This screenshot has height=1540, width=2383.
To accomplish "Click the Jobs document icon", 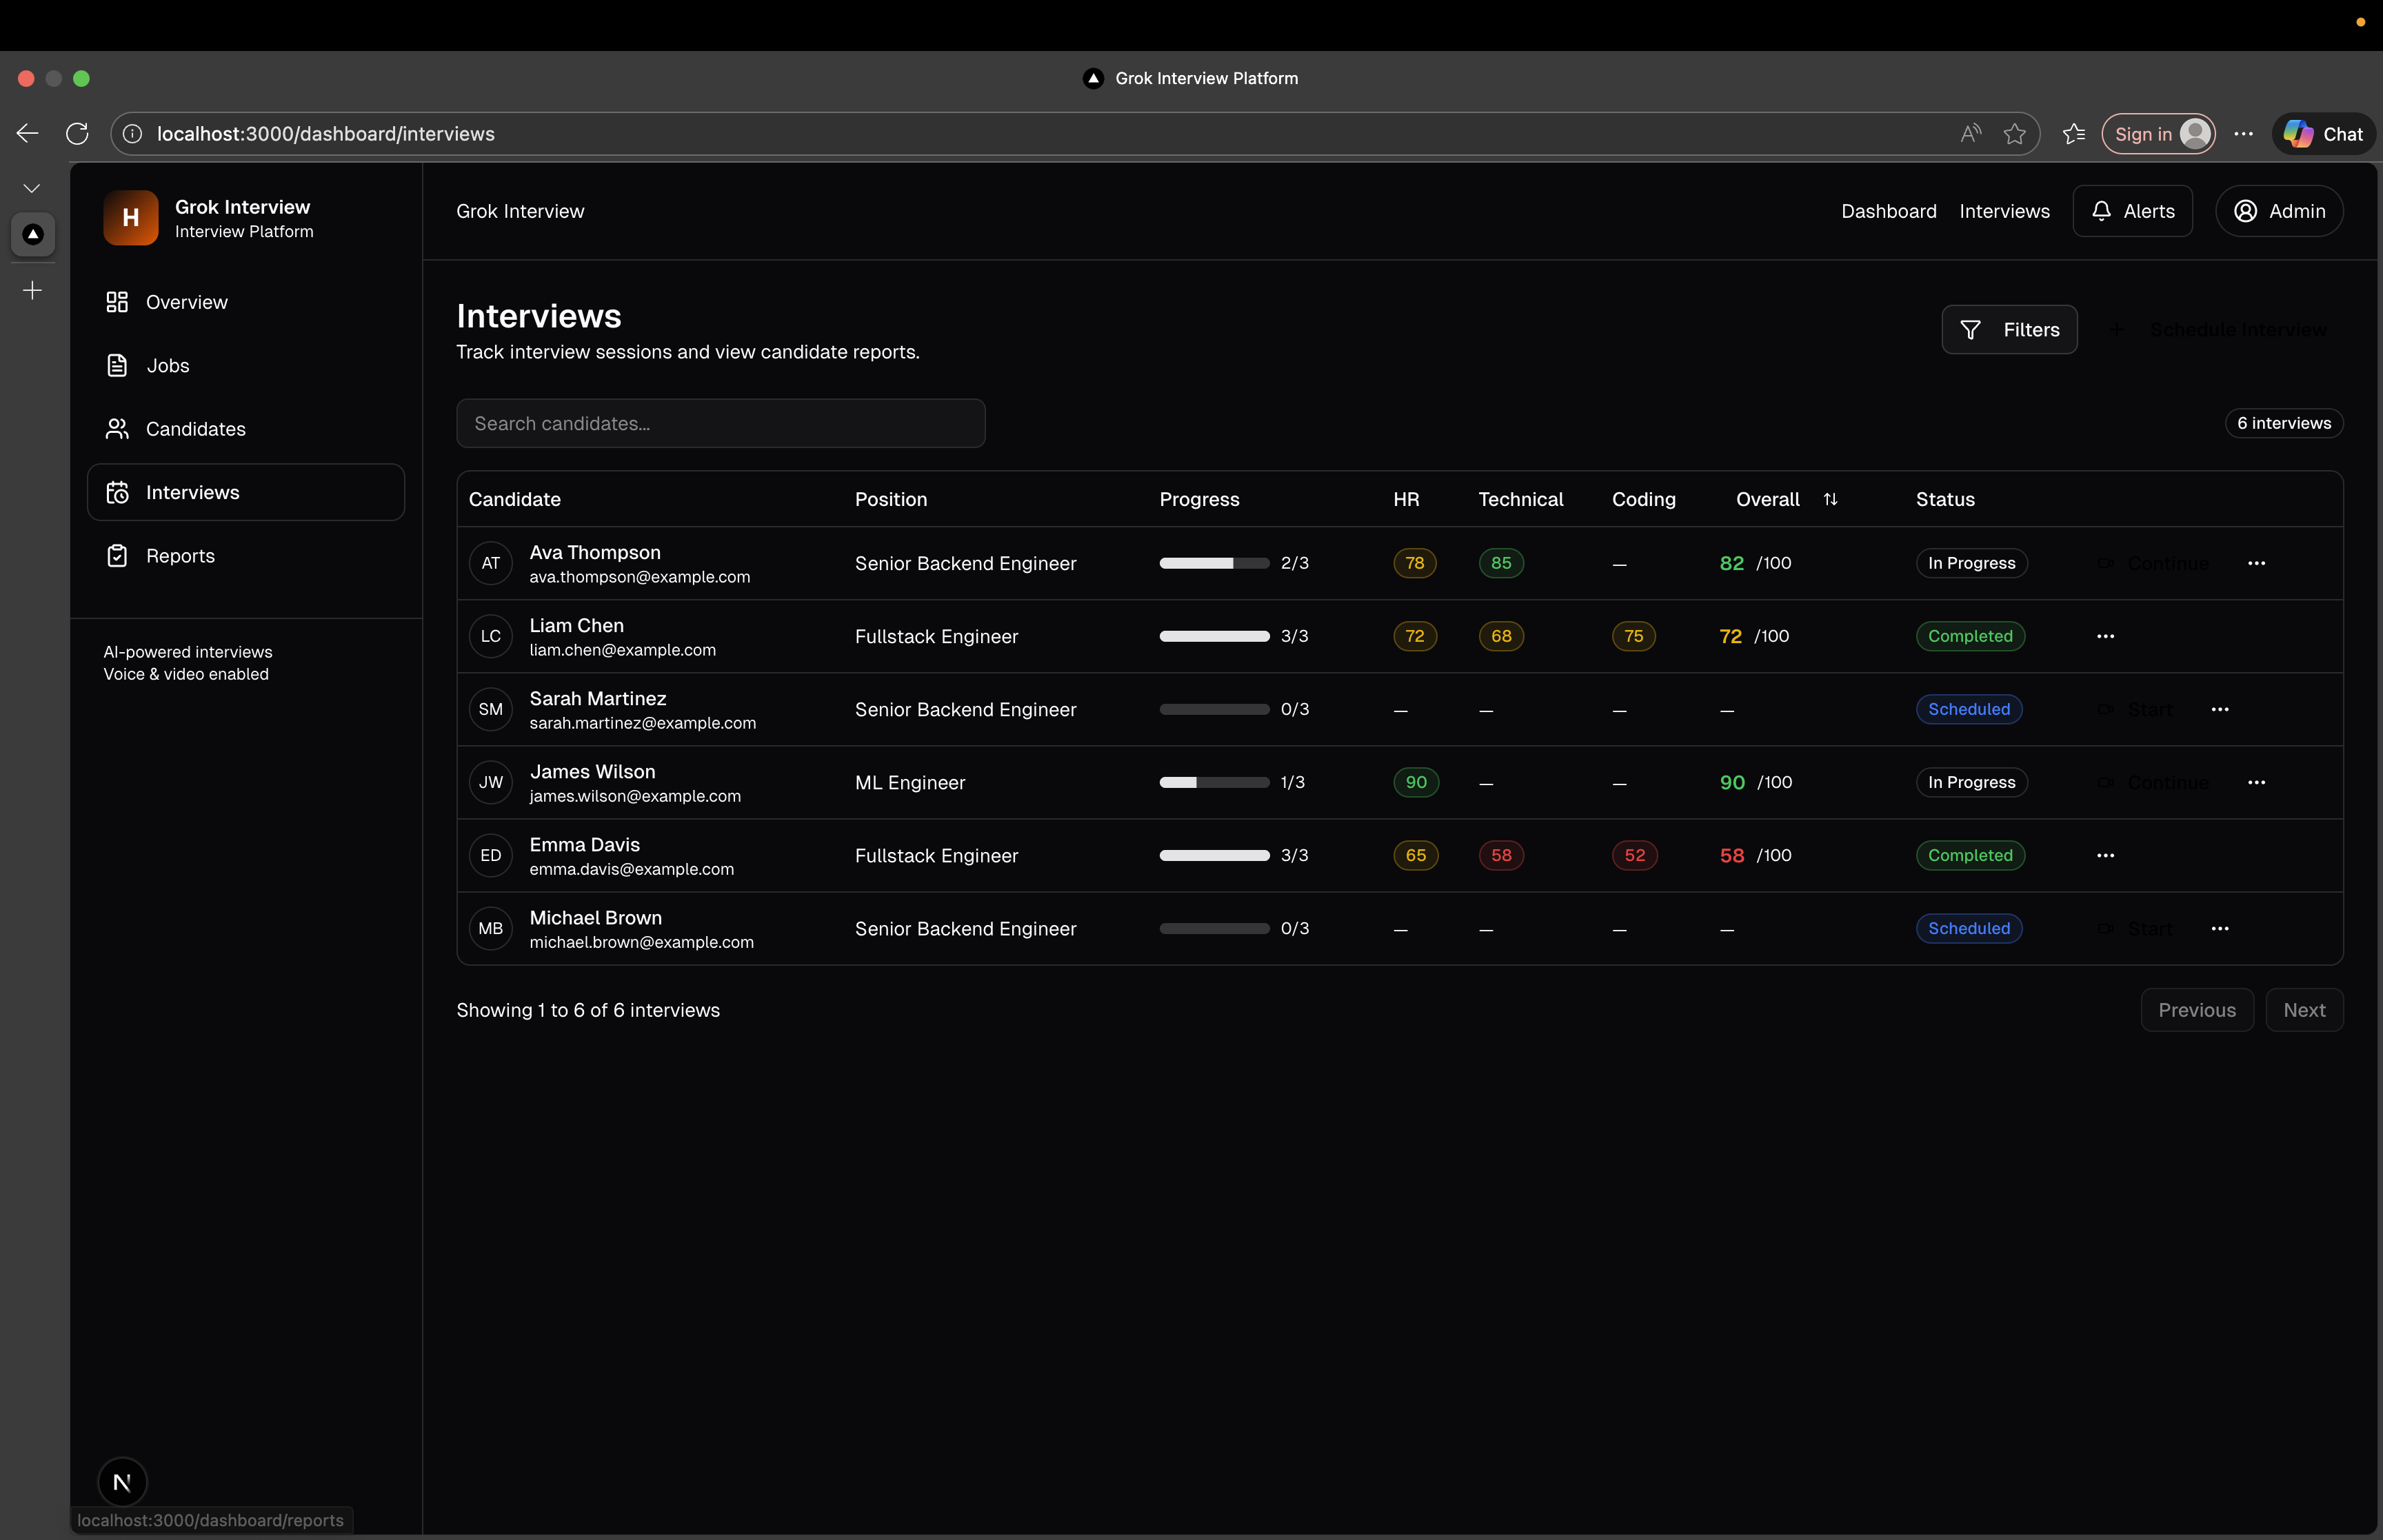I will 117,366.
